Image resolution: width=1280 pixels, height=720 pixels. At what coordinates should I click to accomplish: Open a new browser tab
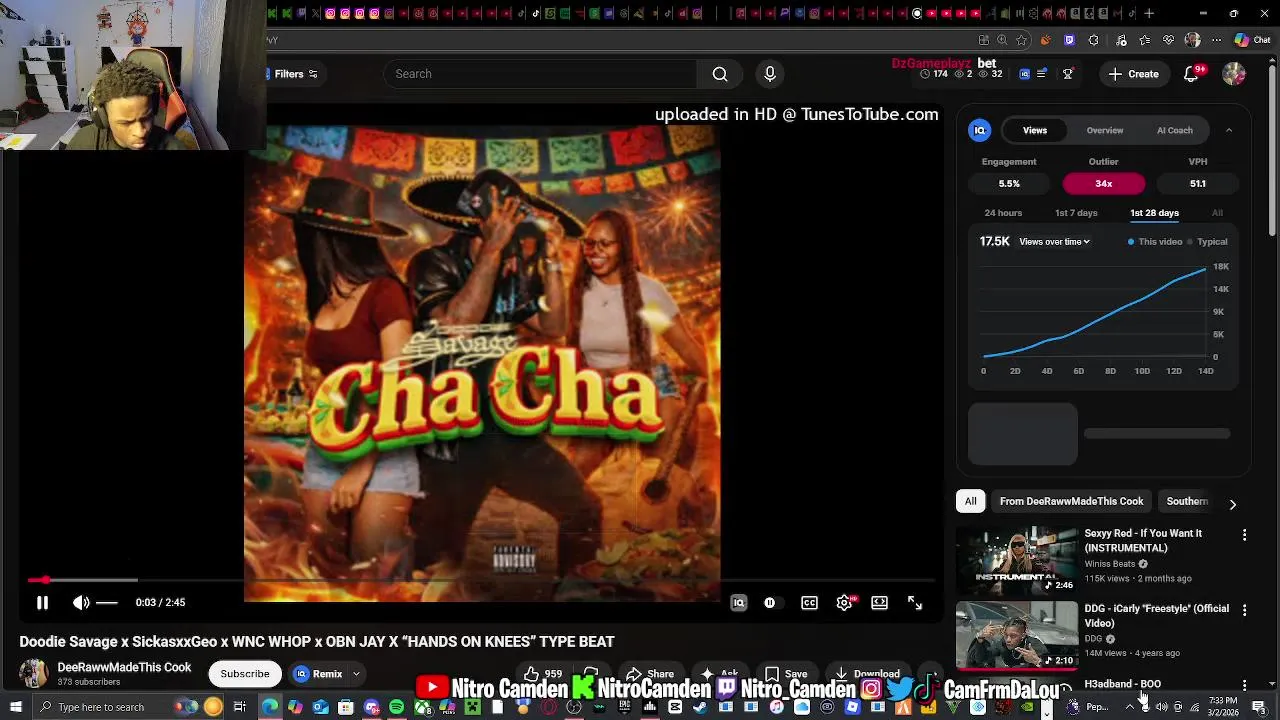(1149, 13)
